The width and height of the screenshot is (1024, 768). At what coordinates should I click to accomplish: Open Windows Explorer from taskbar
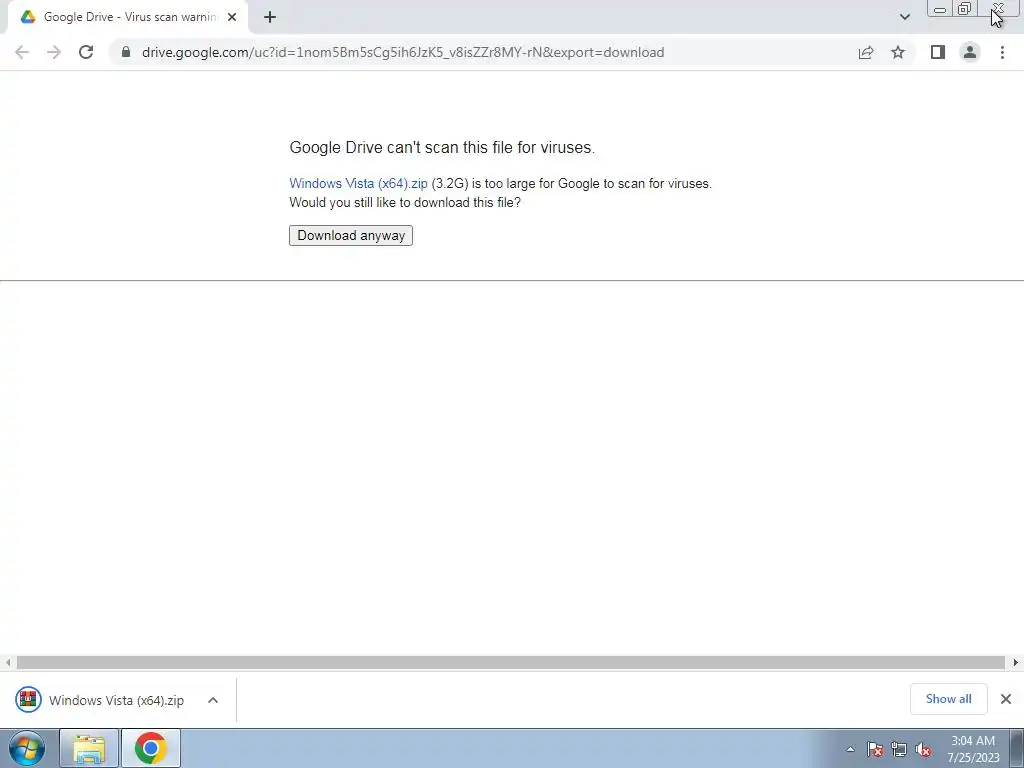(89, 748)
